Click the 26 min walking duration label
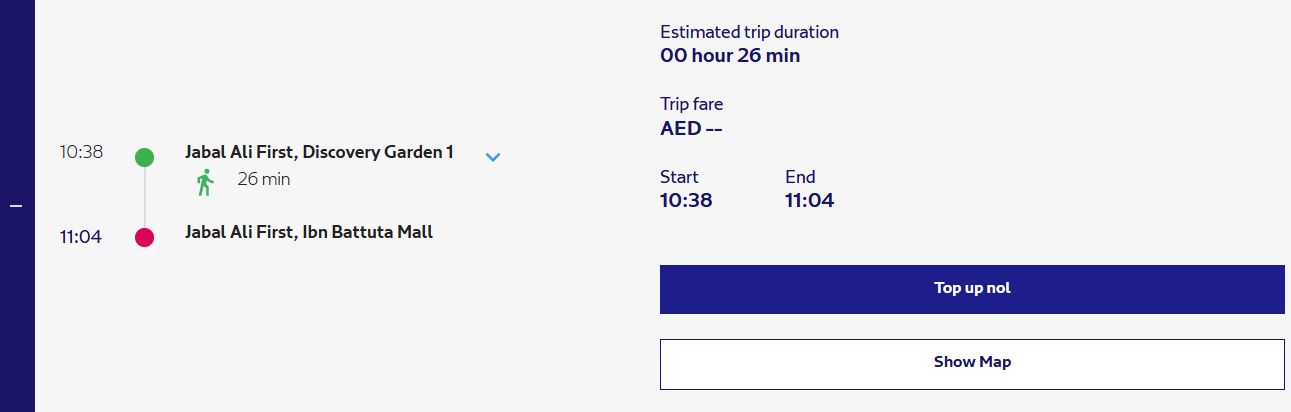This screenshot has width=1291, height=412. pyautogui.click(x=263, y=180)
